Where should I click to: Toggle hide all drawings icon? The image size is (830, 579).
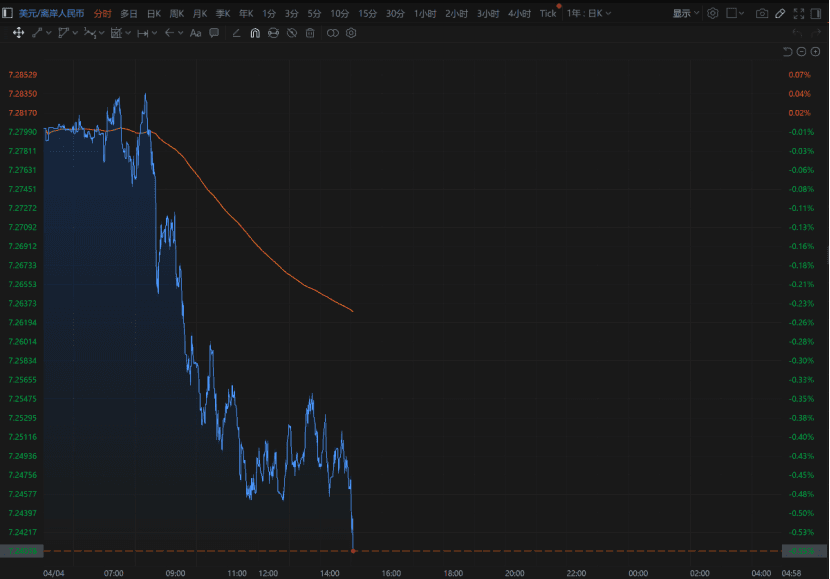pyautogui.click(x=292, y=33)
